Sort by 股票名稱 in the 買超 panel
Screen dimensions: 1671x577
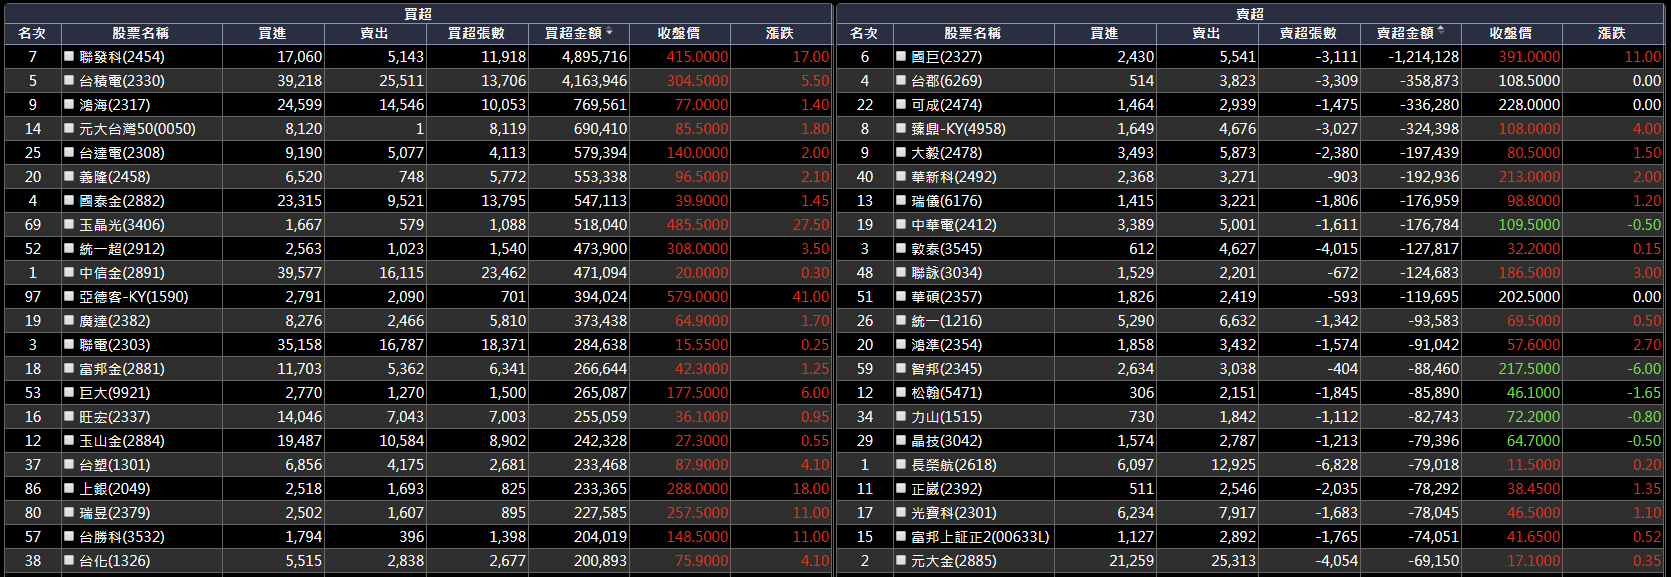coord(141,34)
